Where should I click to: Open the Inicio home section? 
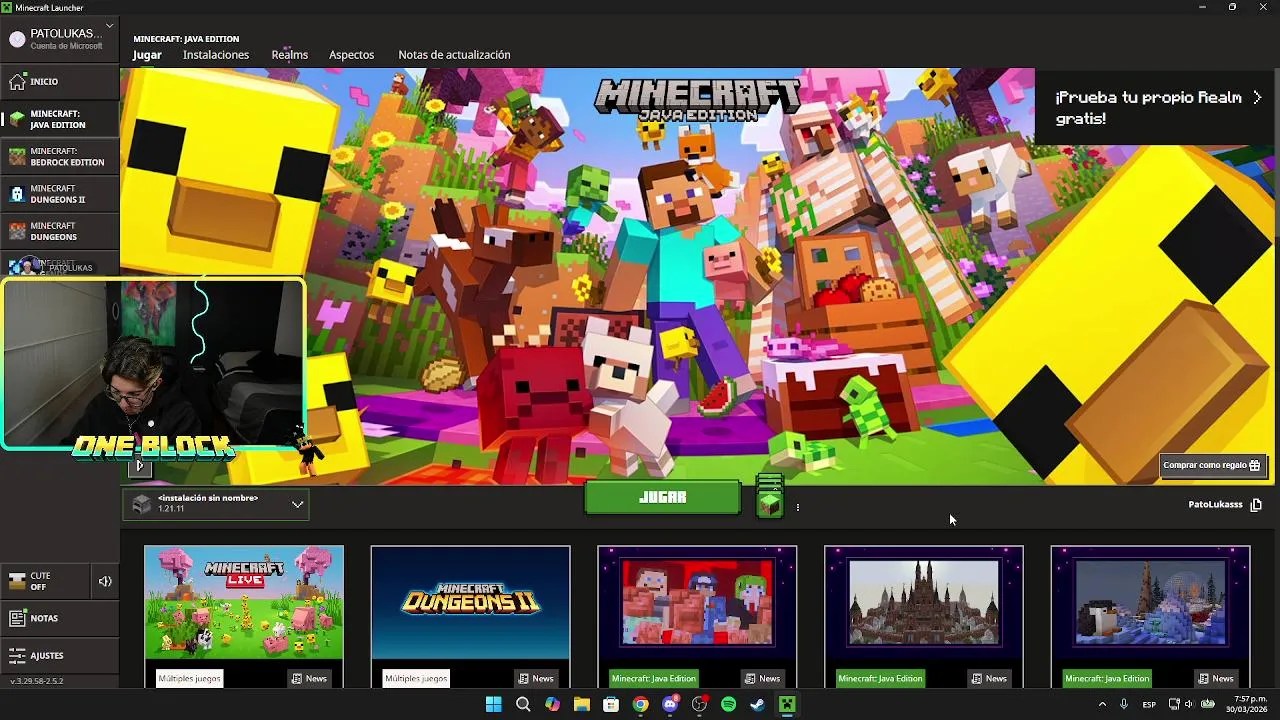pos(60,81)
